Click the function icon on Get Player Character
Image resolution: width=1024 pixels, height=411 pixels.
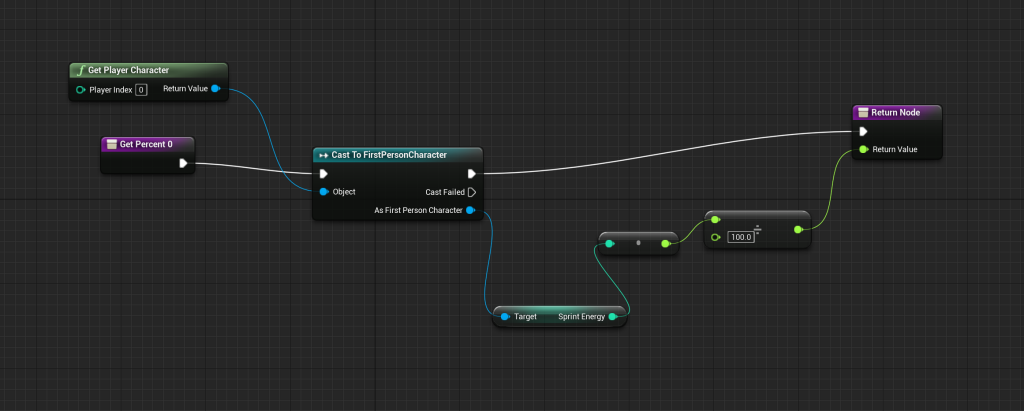point(80,71)
